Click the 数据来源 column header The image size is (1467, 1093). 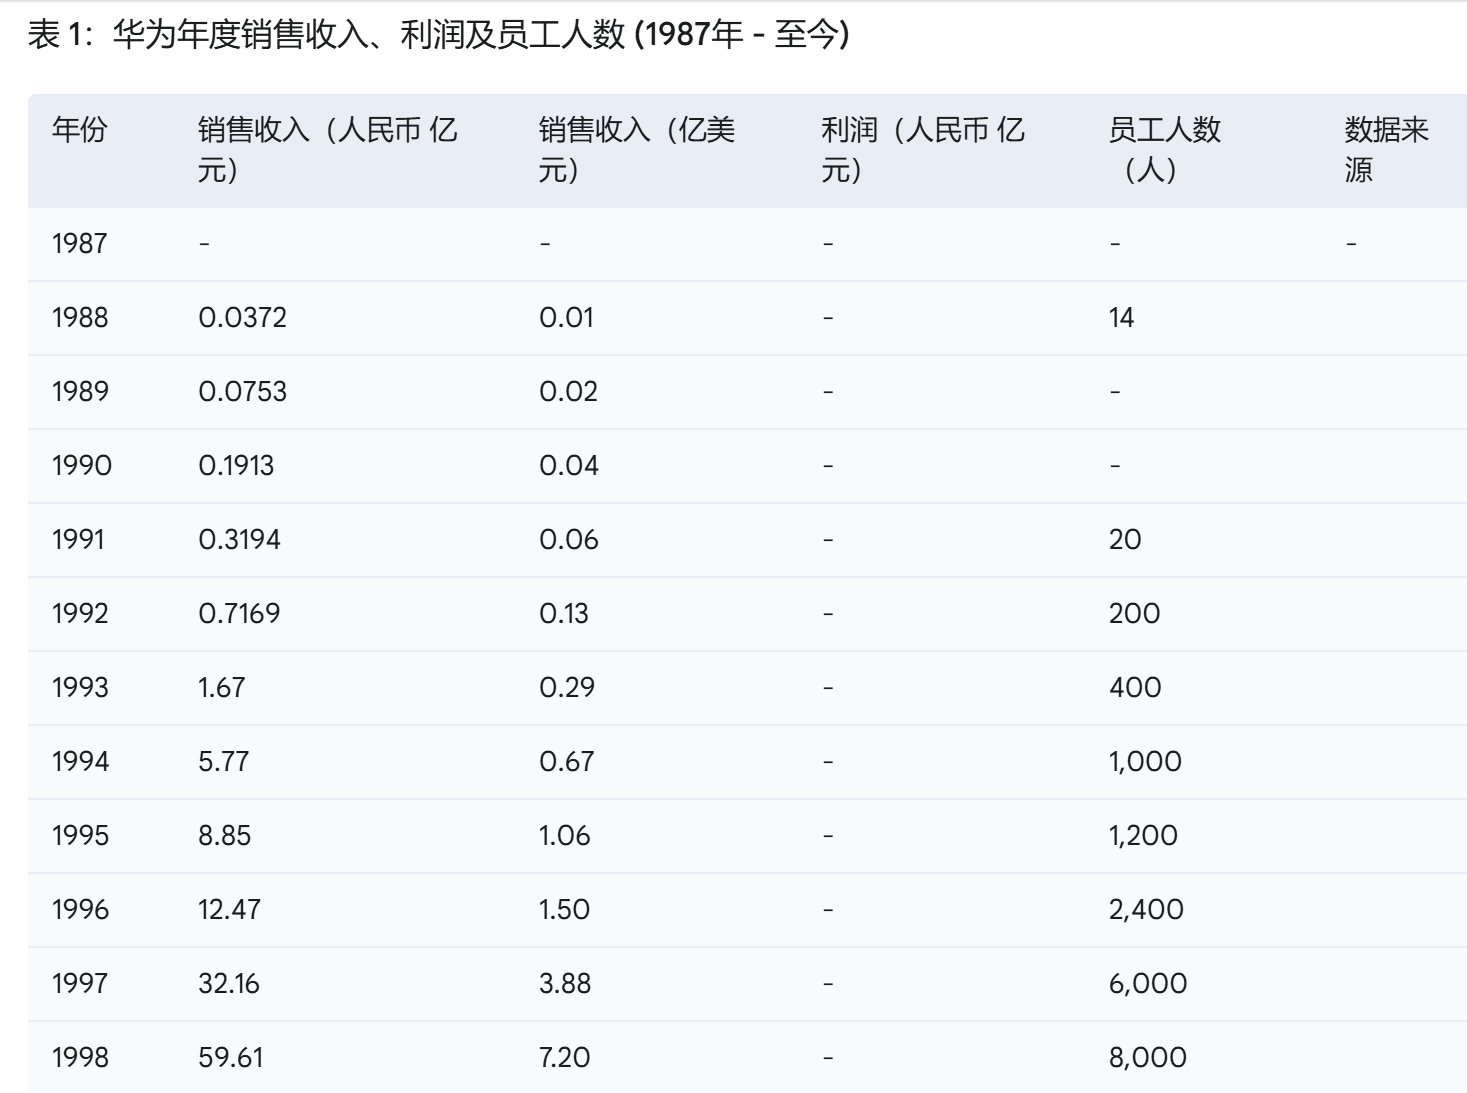(x=1385, y=149)
